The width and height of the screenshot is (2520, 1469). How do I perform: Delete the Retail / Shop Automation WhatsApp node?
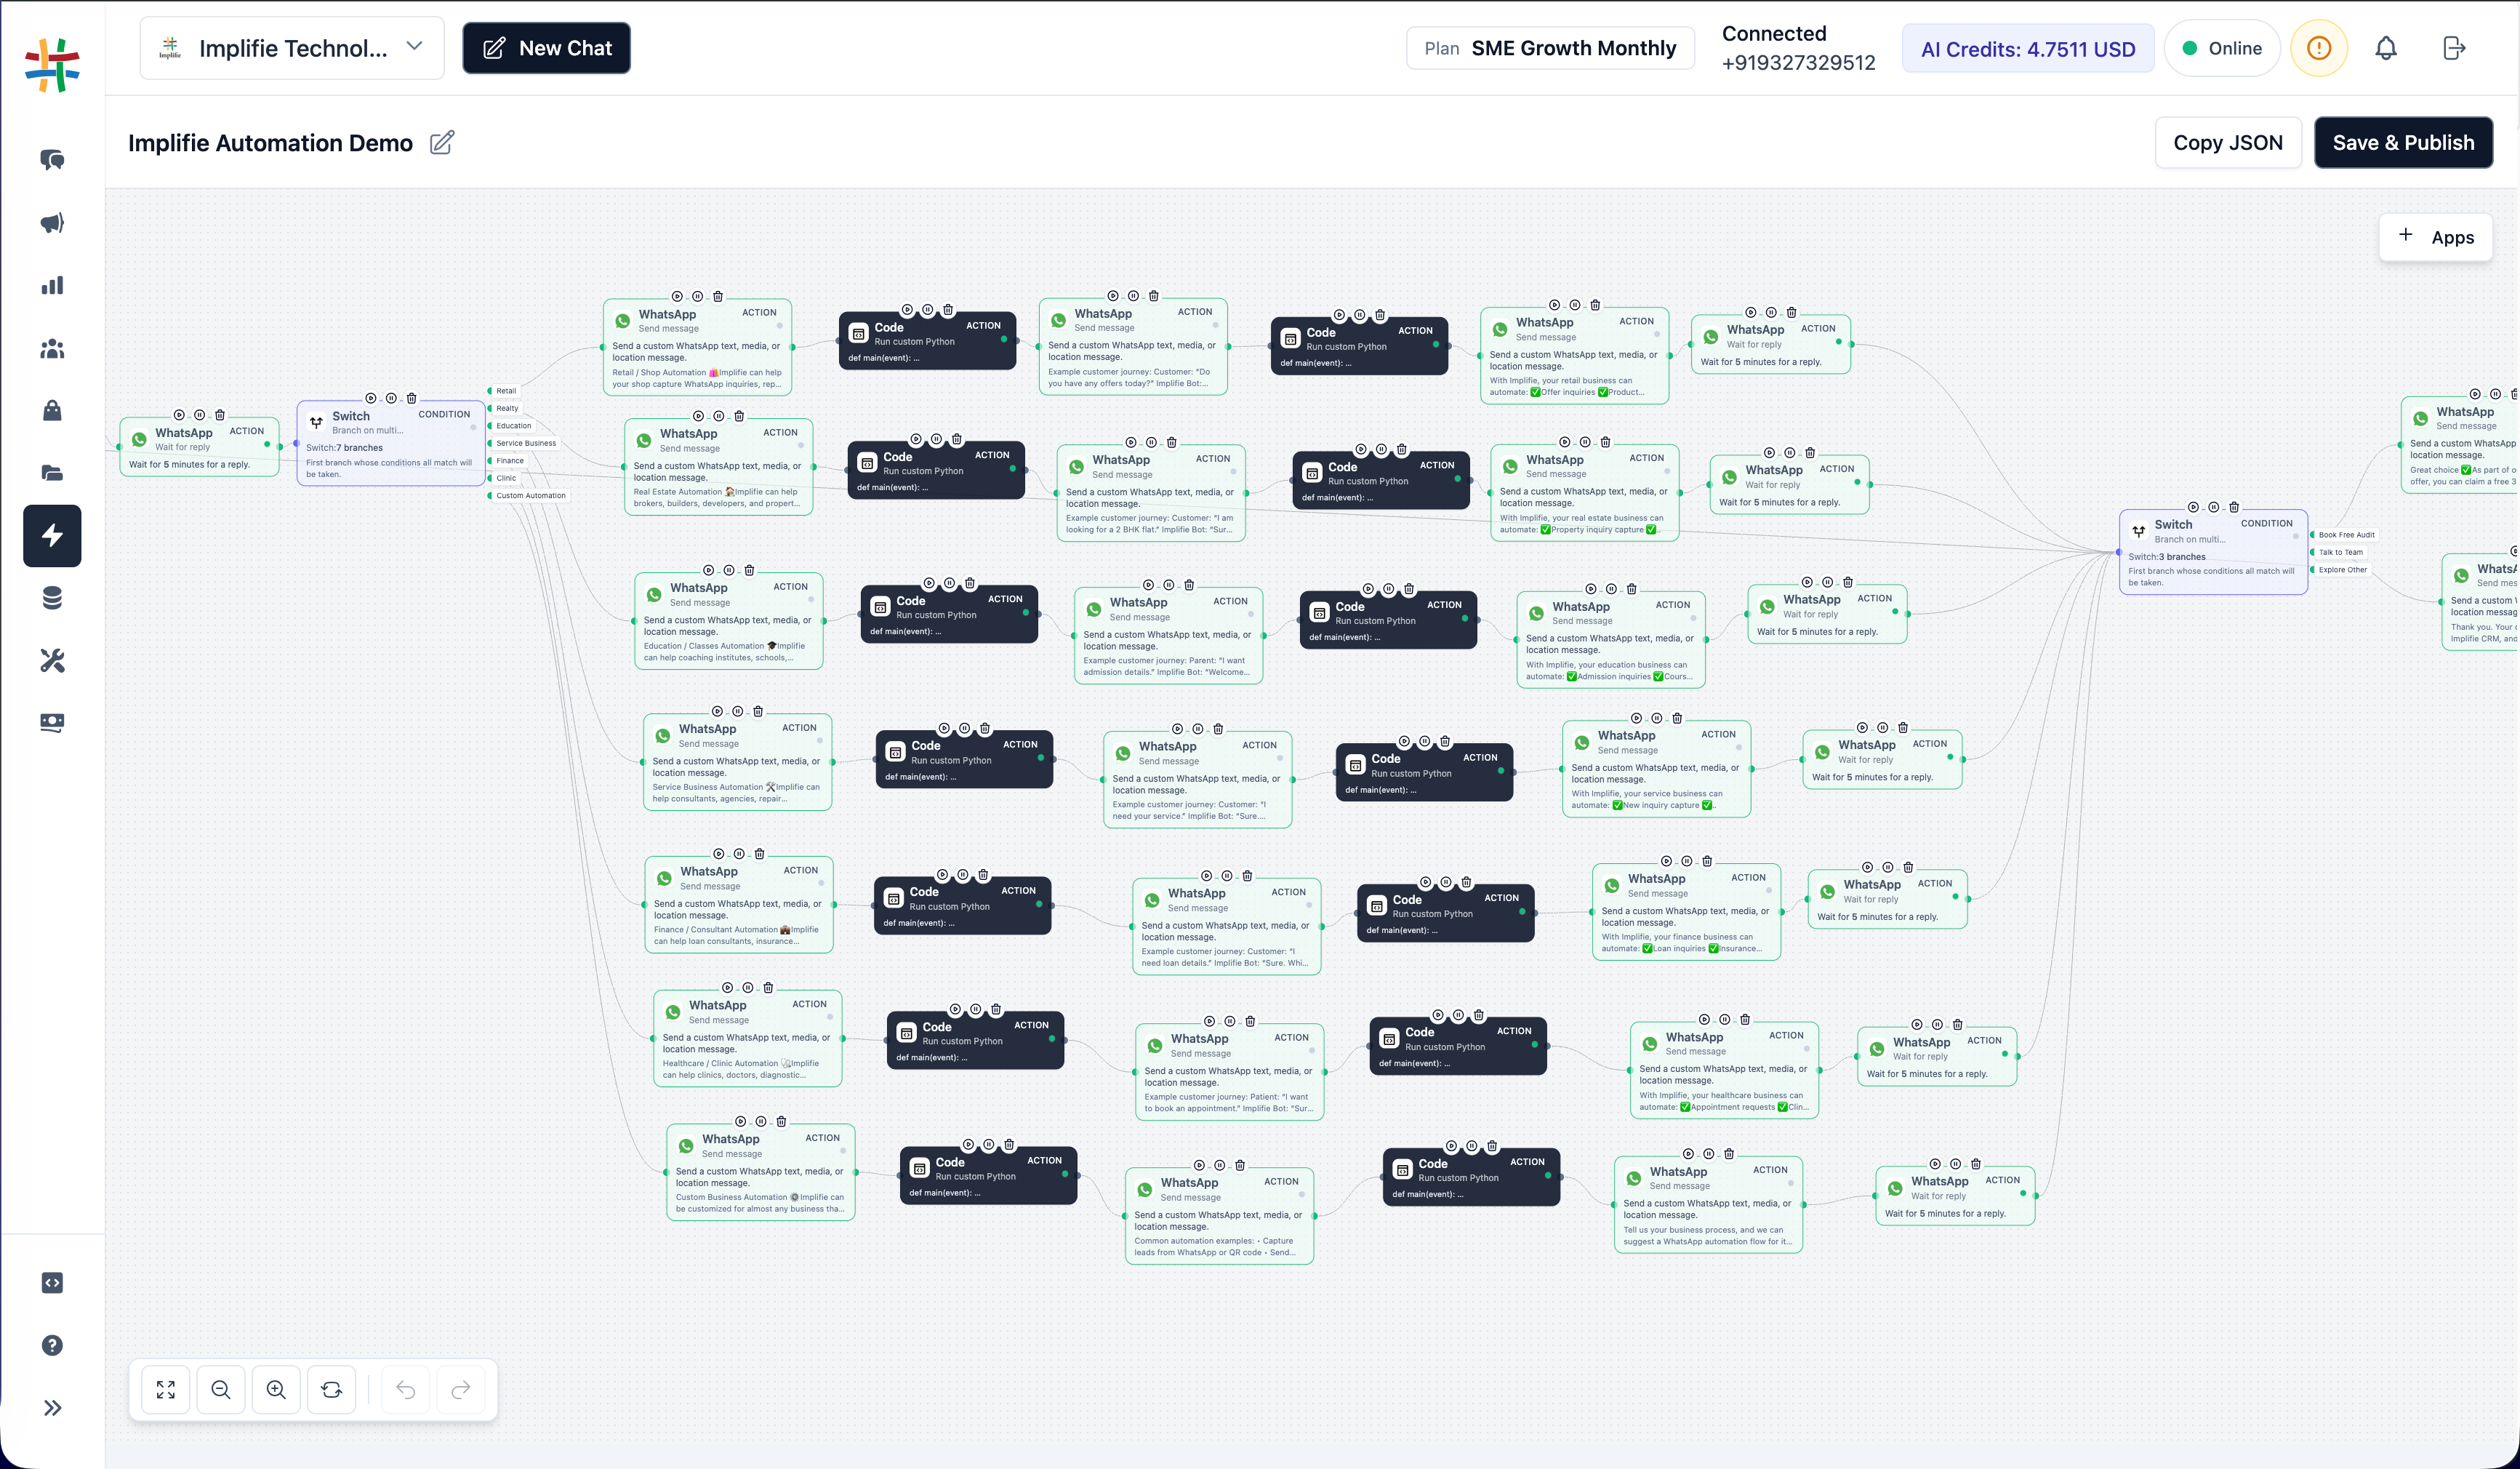pyautogui.click(x=718, y=297)
